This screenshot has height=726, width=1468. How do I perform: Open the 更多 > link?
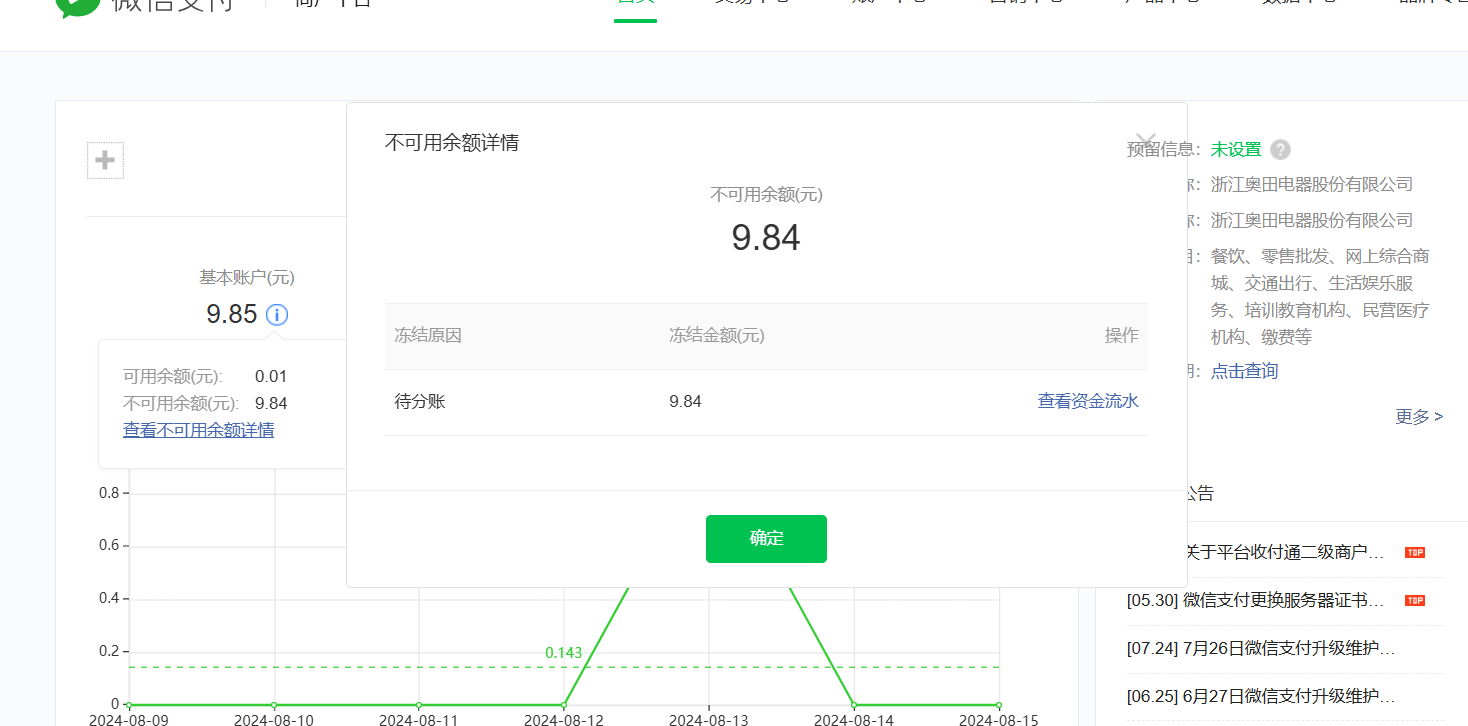point(1419,416)
